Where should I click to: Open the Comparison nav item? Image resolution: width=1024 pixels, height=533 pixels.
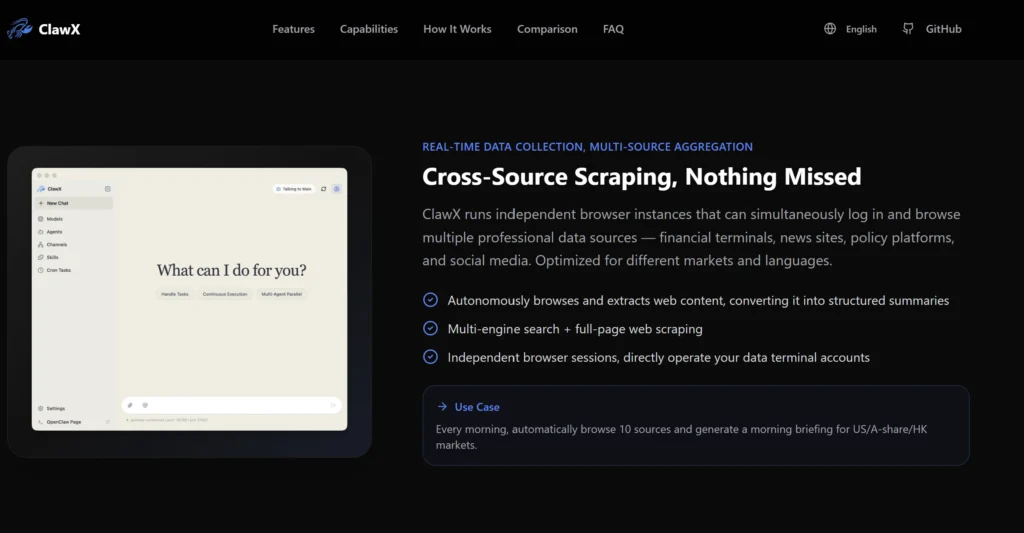point(547,29)
